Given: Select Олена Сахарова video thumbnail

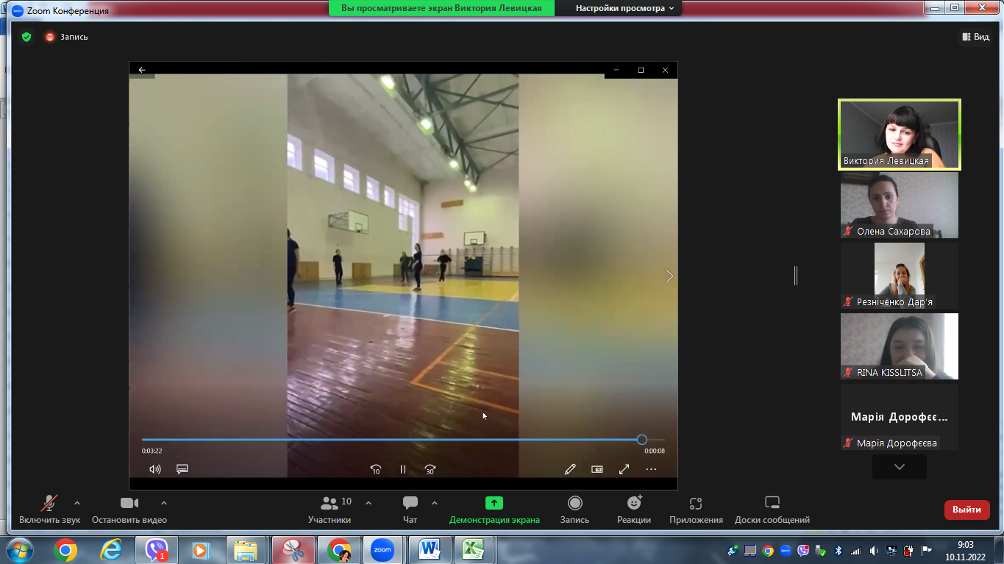Looking at the screenshot, I should point(899,206).
